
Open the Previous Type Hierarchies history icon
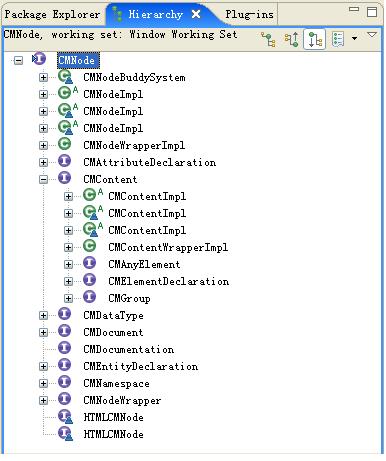(338, 40)
